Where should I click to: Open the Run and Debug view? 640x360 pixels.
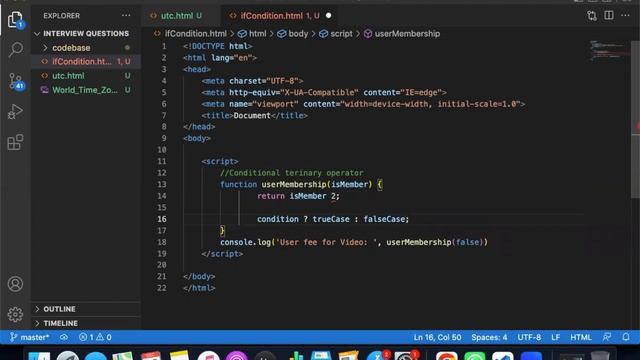tap(15, 111)
